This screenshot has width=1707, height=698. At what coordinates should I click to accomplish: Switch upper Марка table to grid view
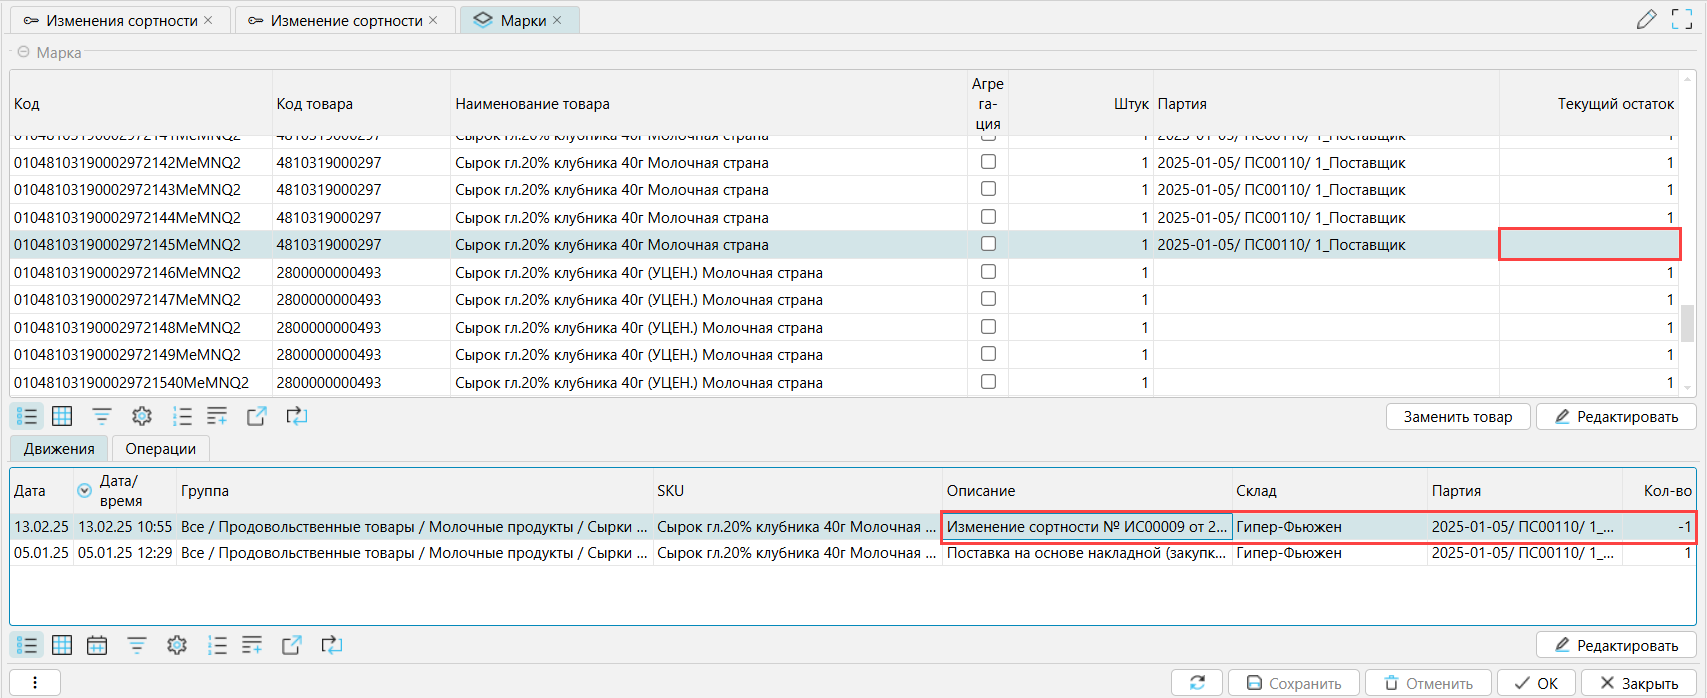tap(62, 416)
